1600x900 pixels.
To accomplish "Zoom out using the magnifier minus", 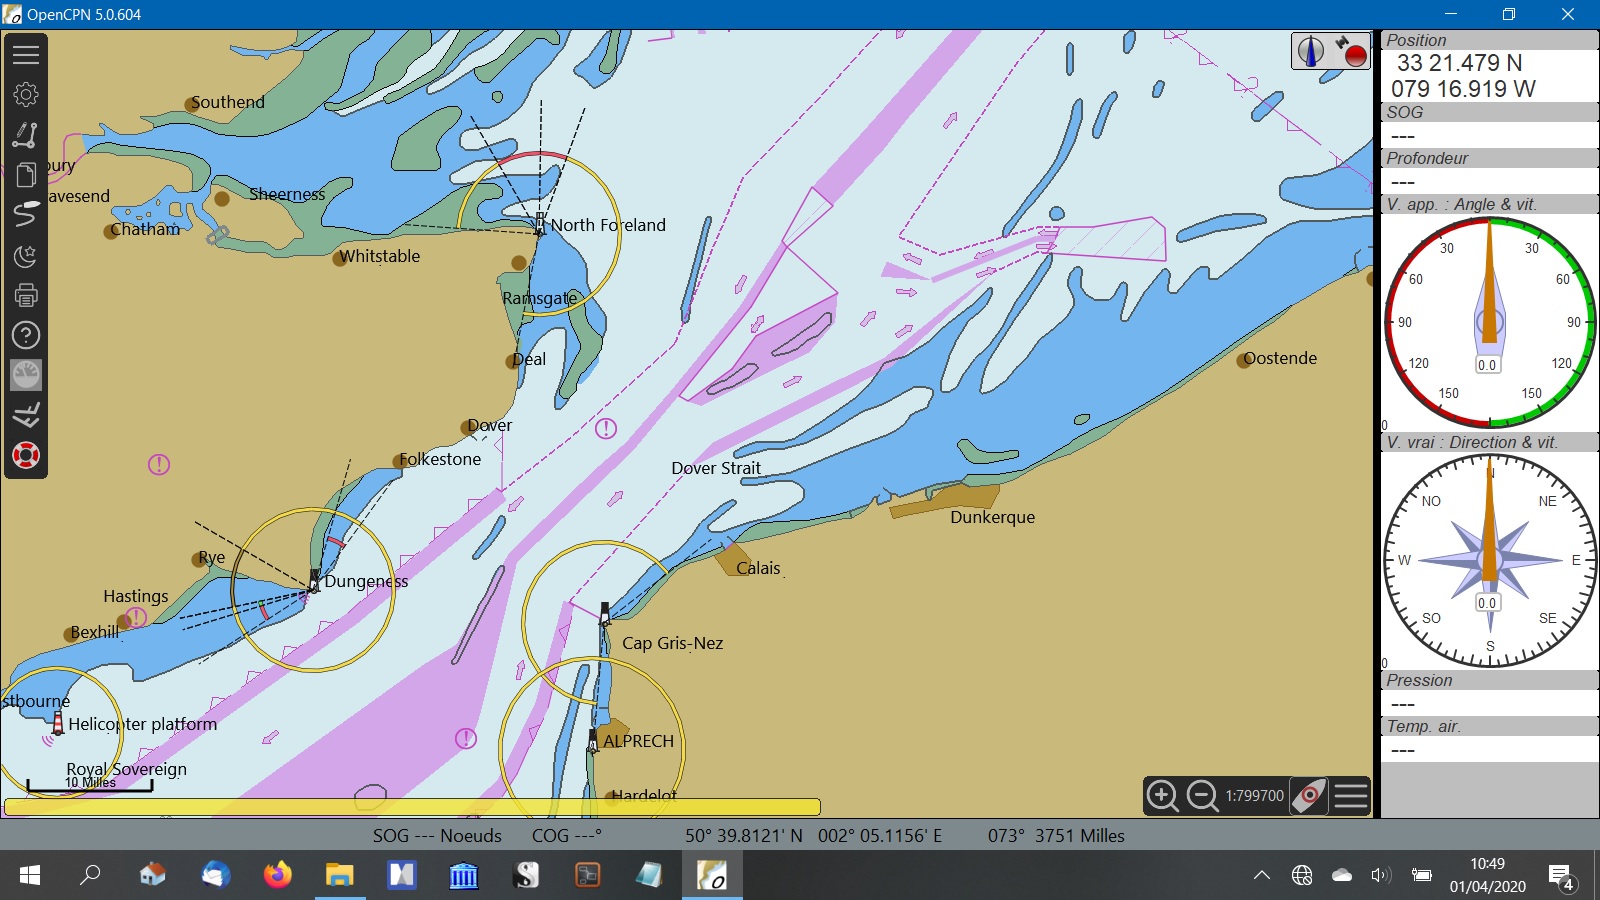I will [1202, 796].
